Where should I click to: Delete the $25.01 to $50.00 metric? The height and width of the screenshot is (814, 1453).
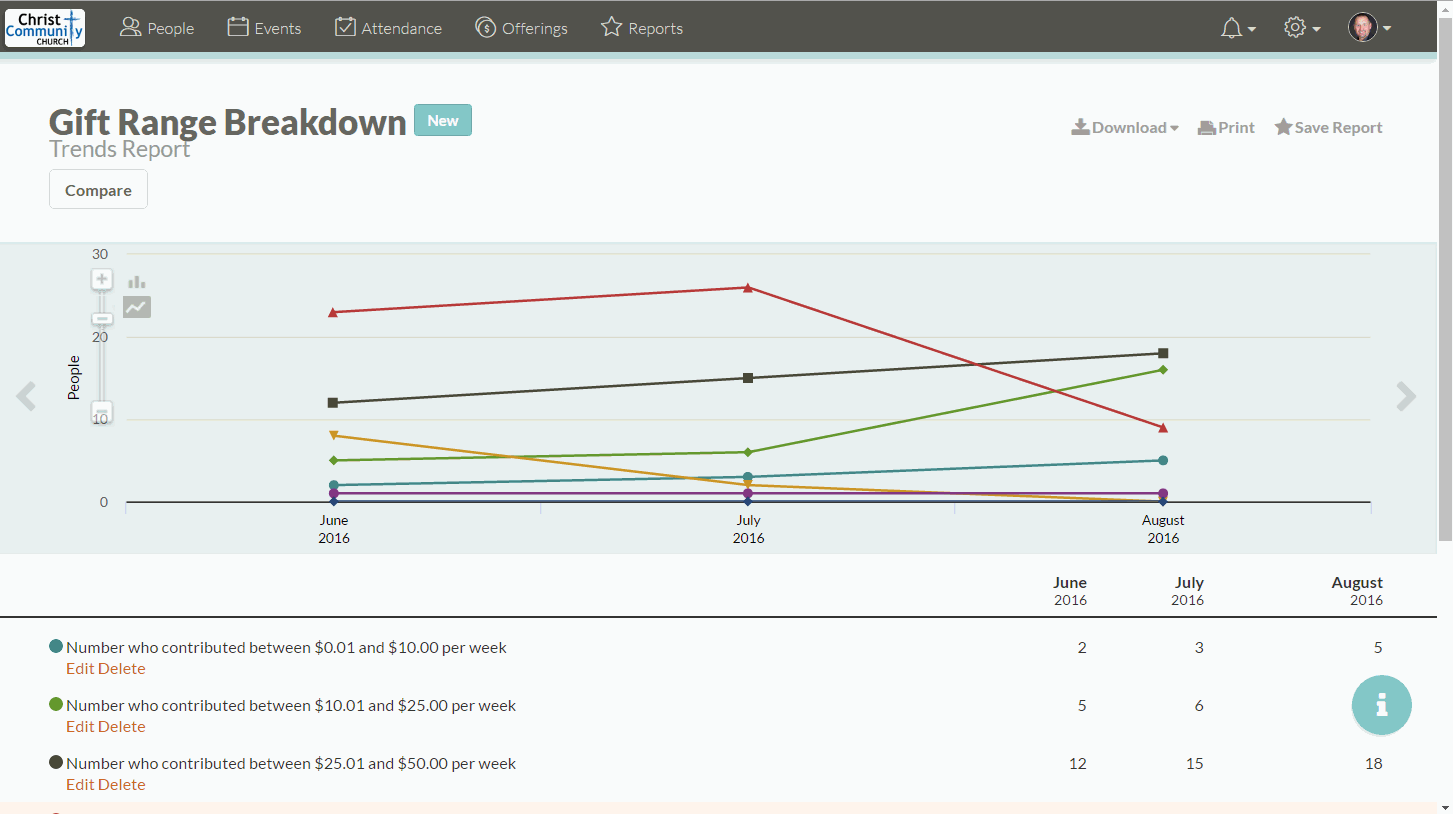(x=122, y=785)
